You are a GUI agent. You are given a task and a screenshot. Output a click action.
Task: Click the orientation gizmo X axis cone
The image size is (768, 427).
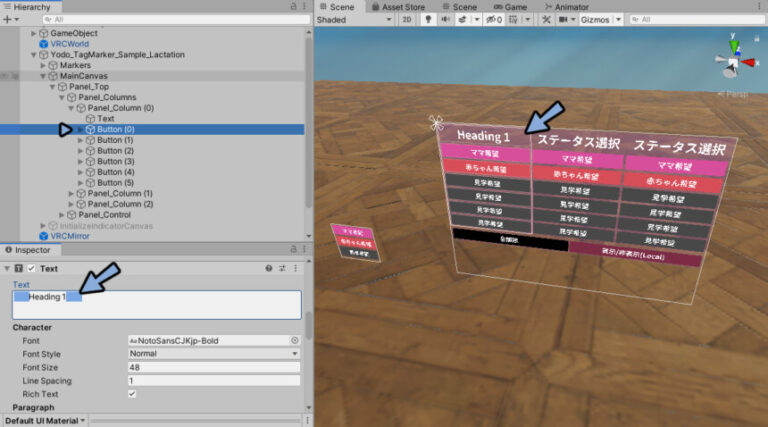[x=748, y=62]
